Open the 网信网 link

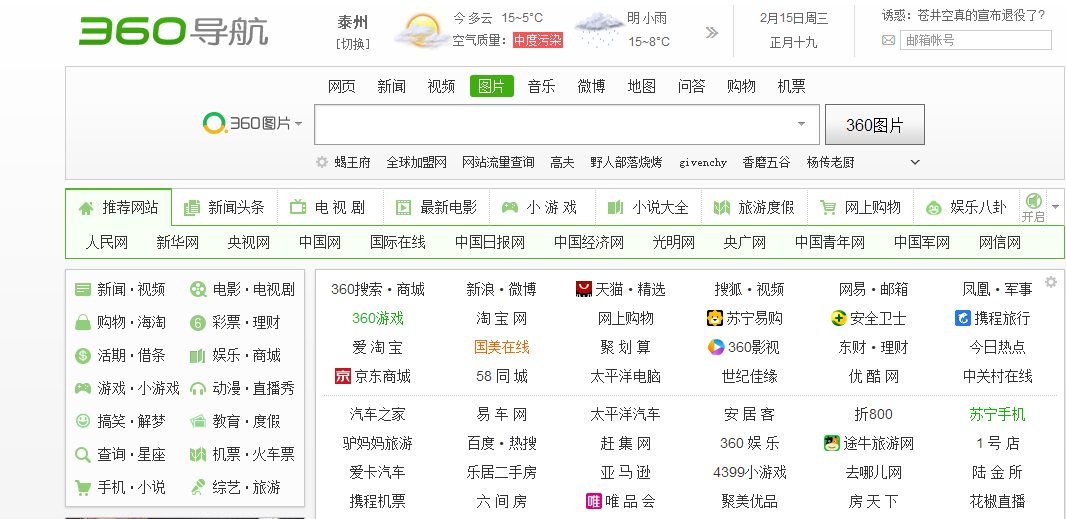point(1000,242)
